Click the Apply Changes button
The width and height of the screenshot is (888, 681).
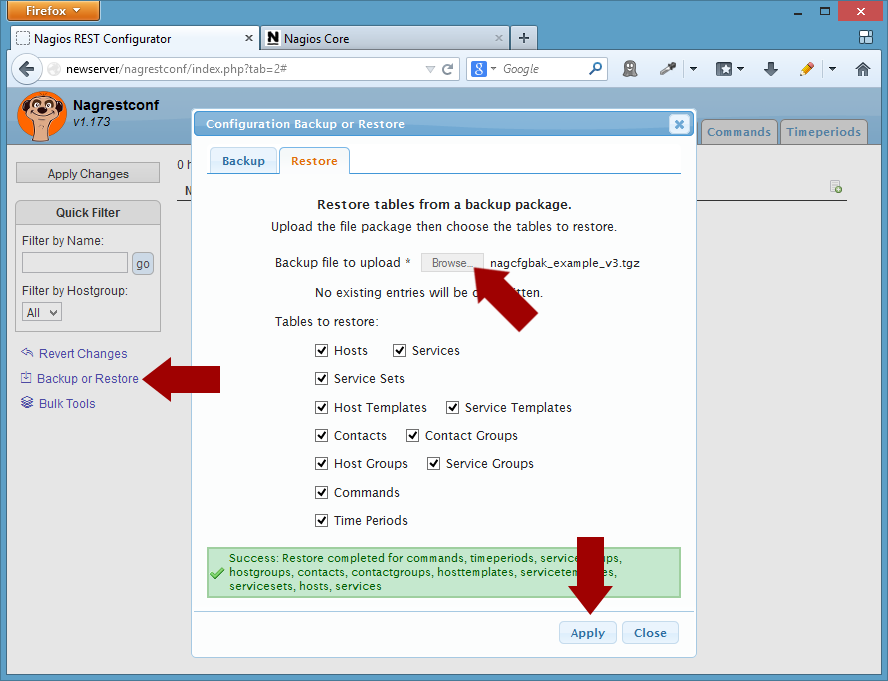tap(88, 173)
